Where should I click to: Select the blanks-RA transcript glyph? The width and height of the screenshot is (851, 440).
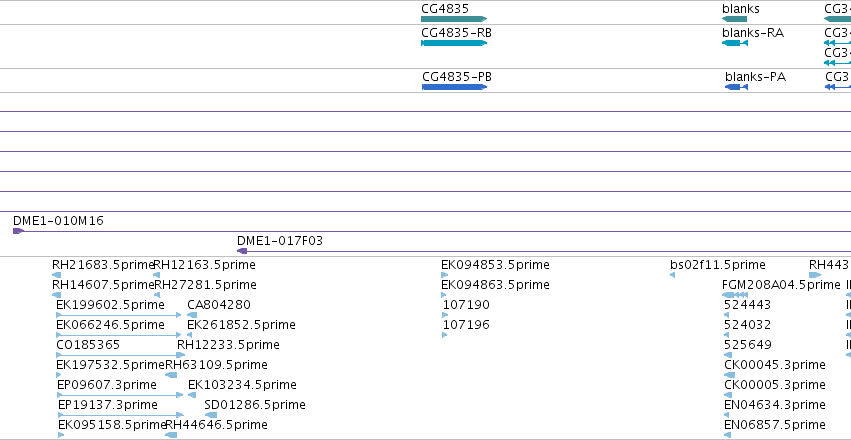tap(735, 43)
